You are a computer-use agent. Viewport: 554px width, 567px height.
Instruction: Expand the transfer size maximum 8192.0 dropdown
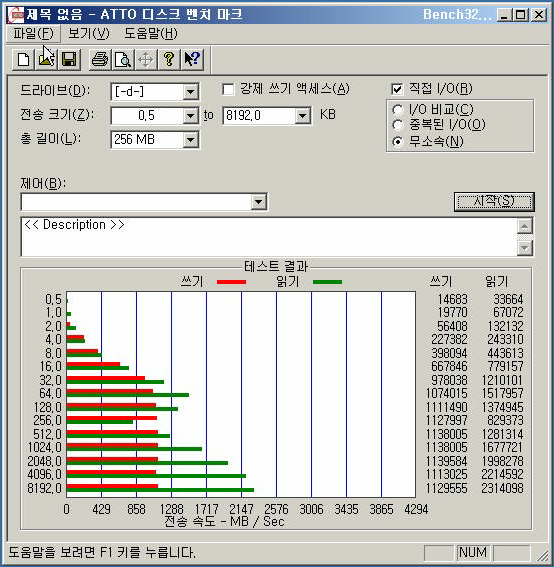pos(302,116)
